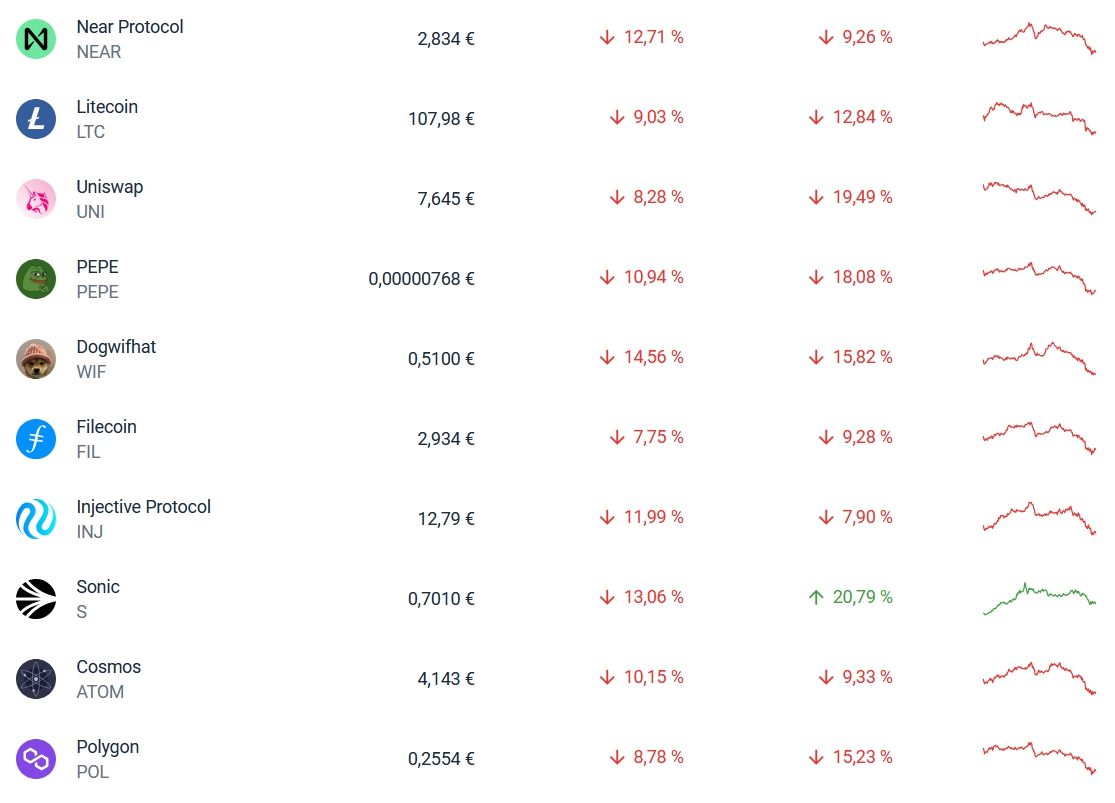The height and width of the screenshot is (803, 1115).
Task: View the Sonic green price chart
Action: pos(1039,596)
